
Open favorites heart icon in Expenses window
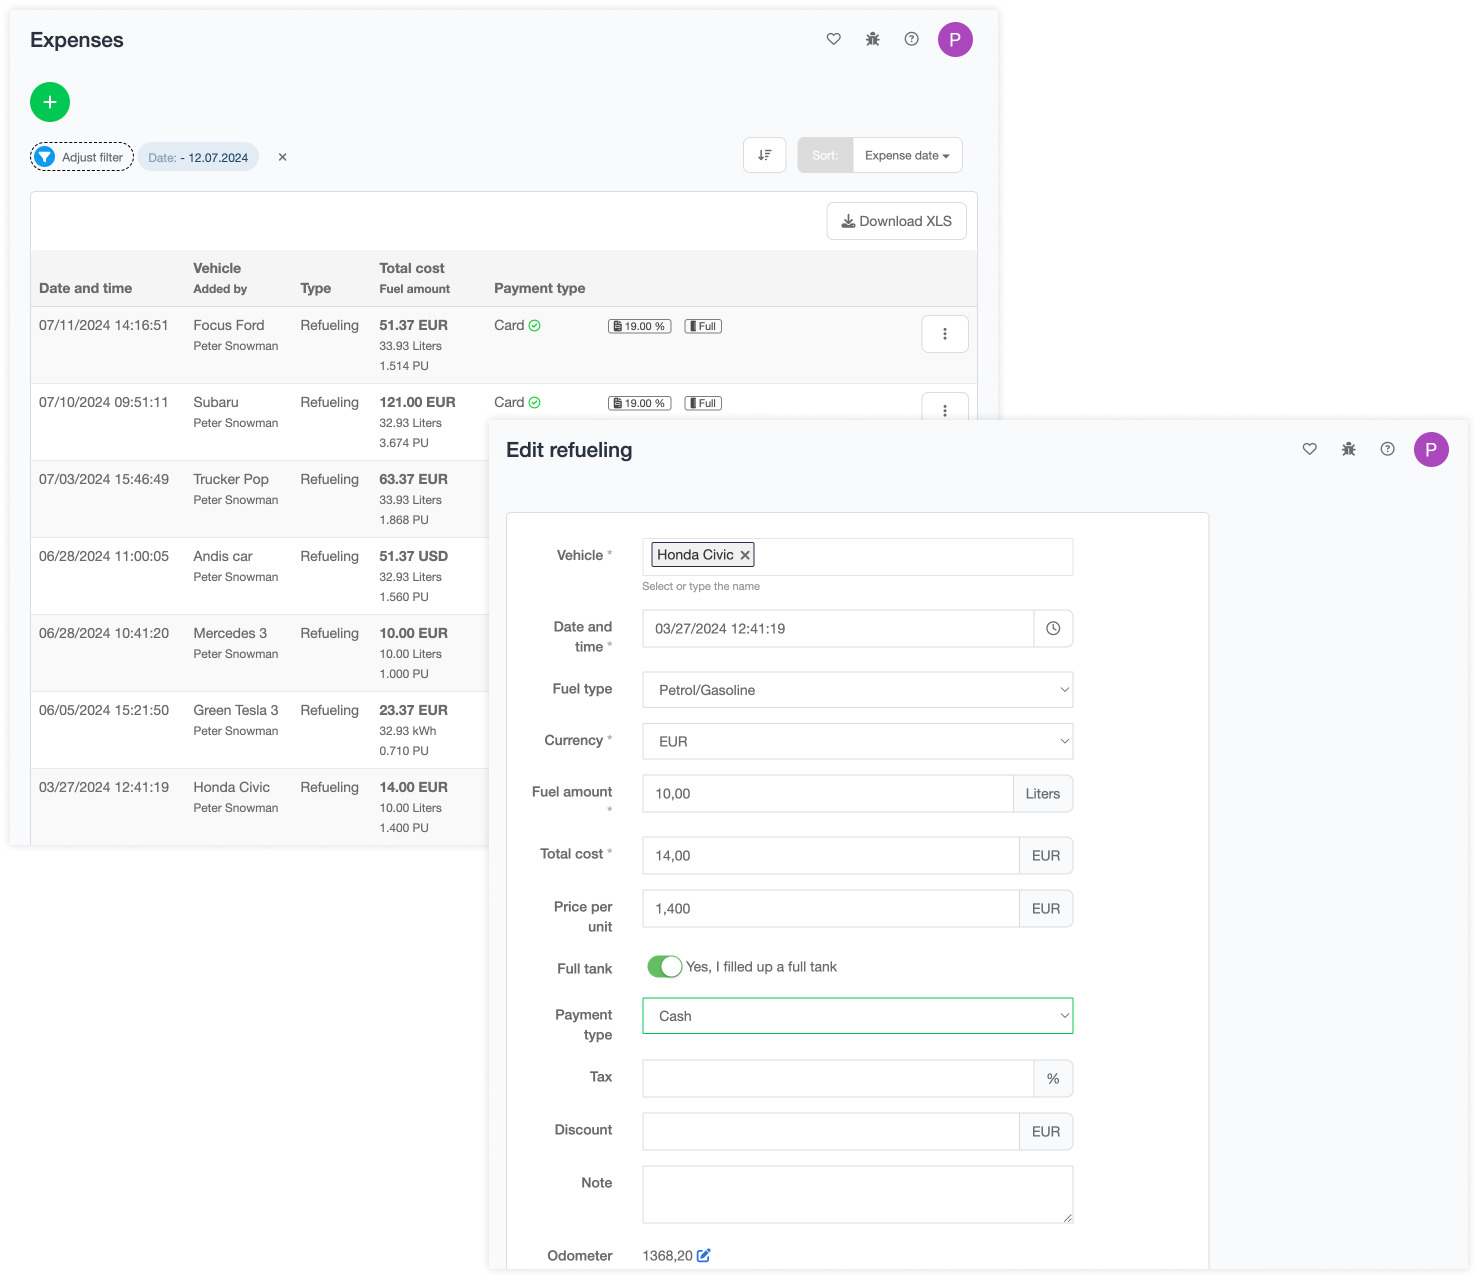[x=834, y=39]
